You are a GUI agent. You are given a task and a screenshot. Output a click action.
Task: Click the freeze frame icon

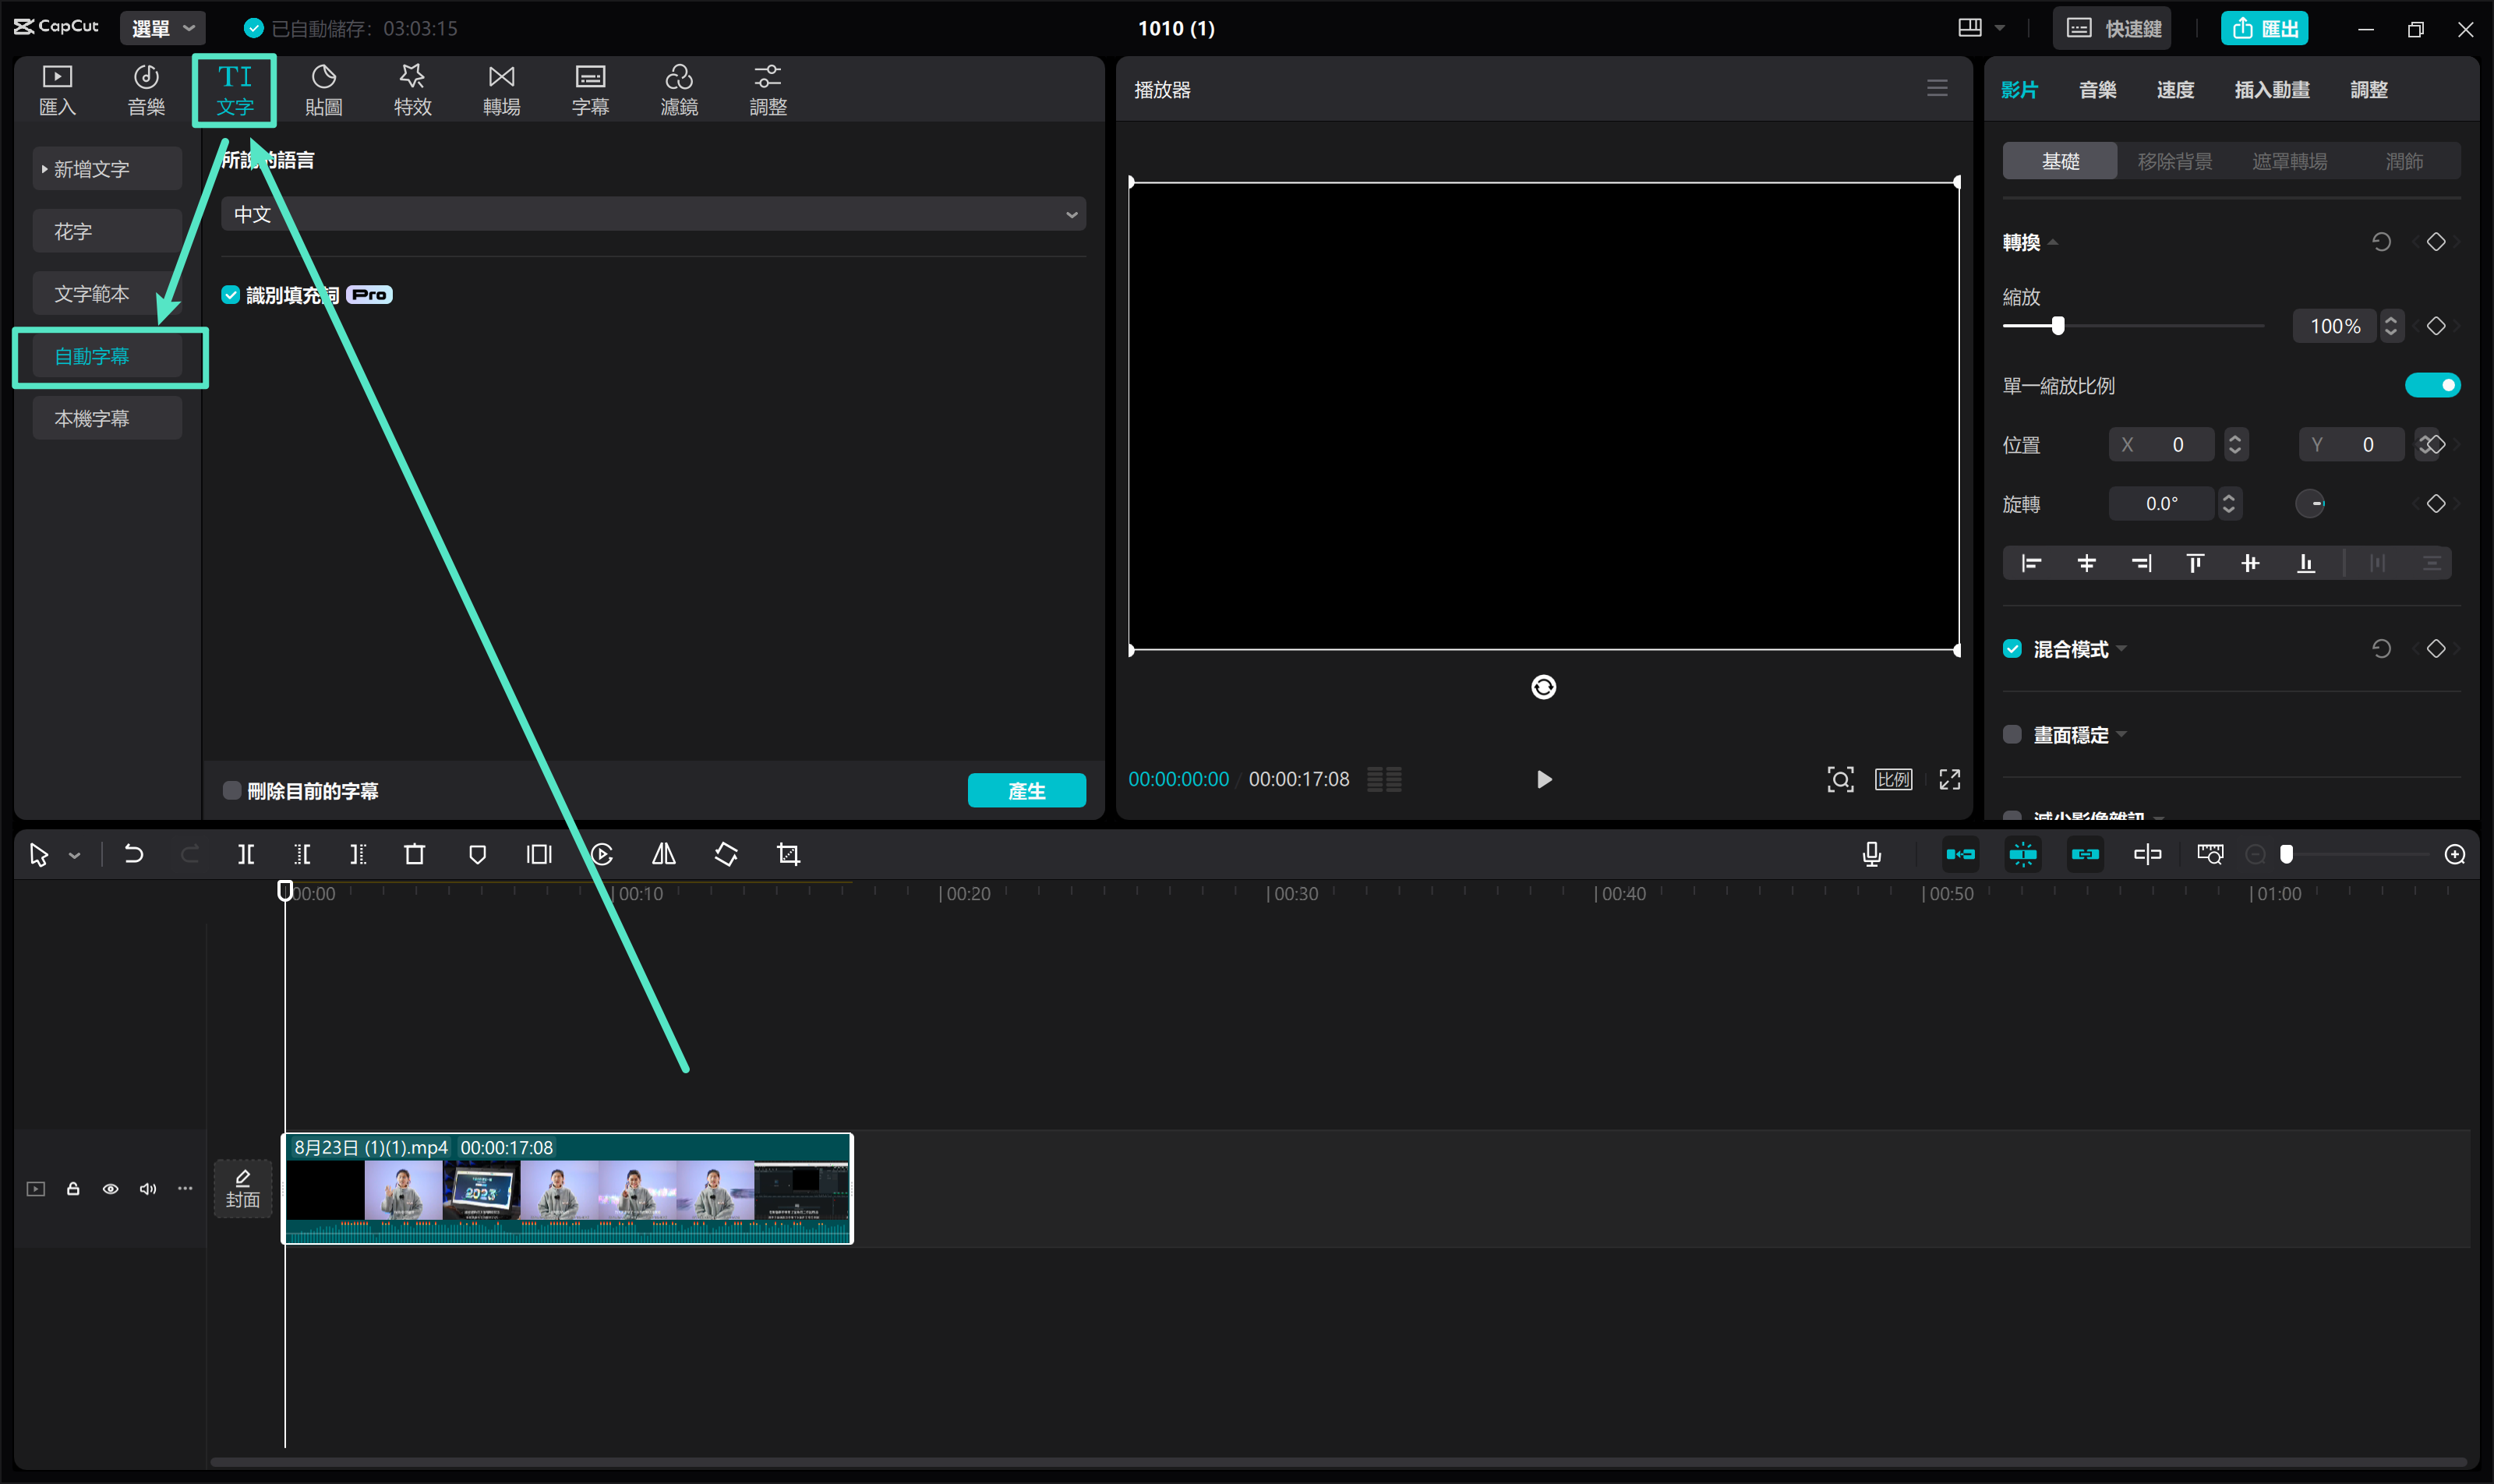[539, 854]
